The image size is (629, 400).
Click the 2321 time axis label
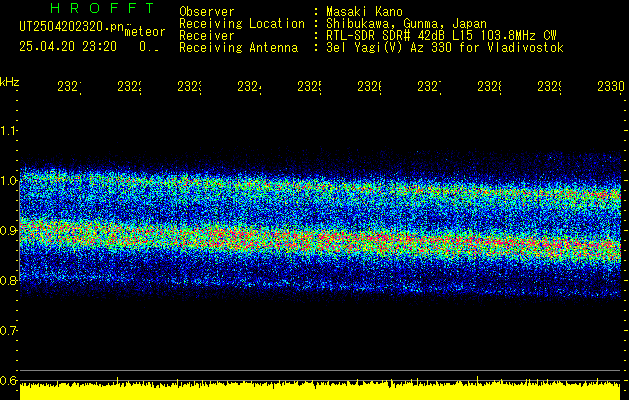[x=69, y=87]
